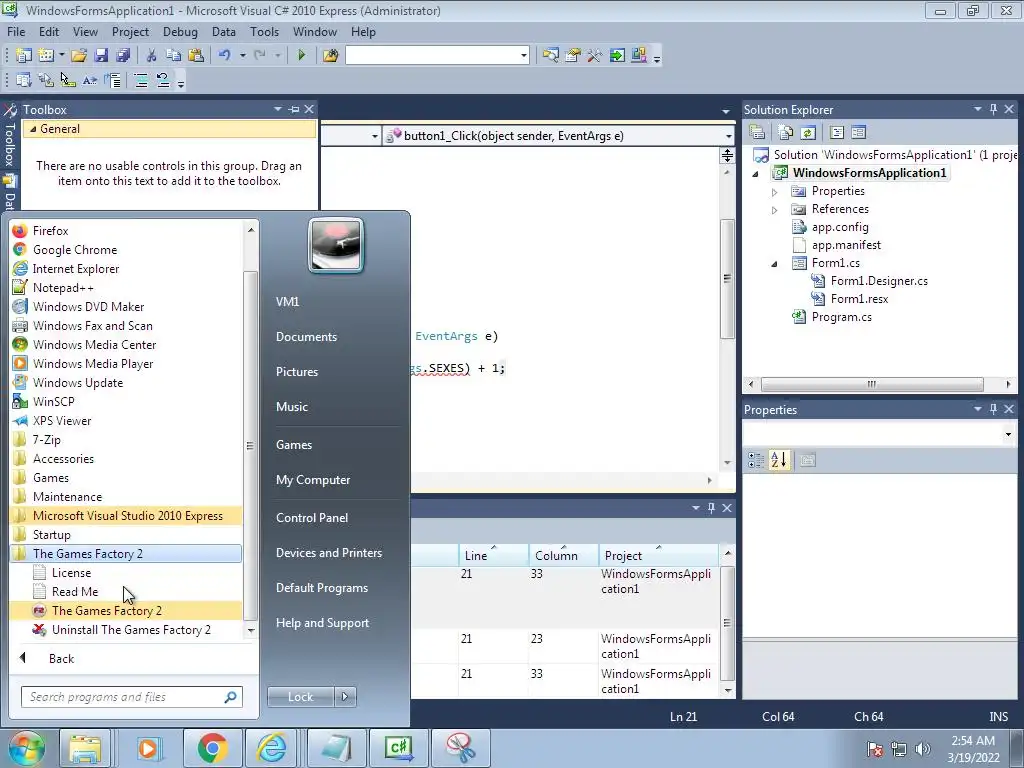Open the Window menu
Image resolution: width=1024 pixels, height=768 pixels.
coord(315,32)
